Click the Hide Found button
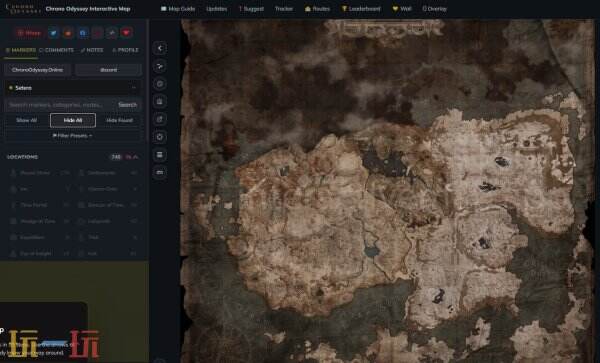 pyautogui.click(x=119, y=120)
